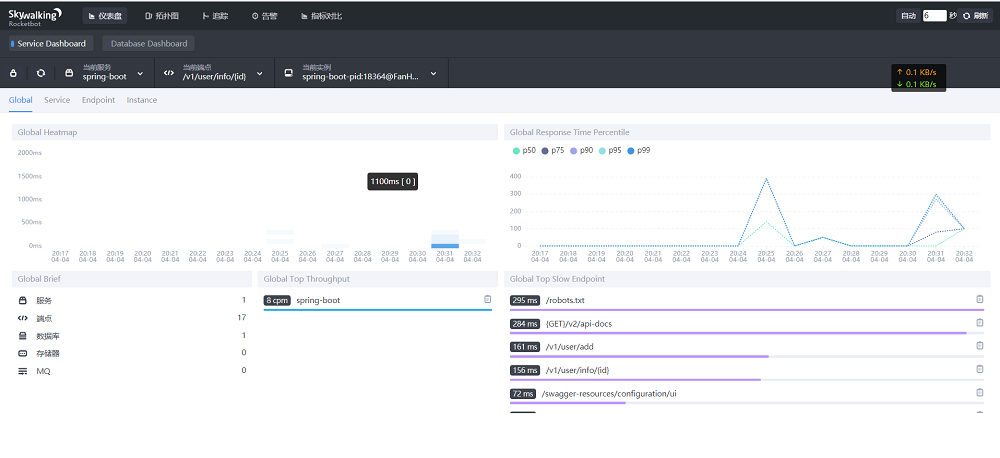Image resolution: width=1000 pixels, height=458 pixels.
Task: Click the Skywalking Rocketbot logo
Action: (x=34, y=16)
